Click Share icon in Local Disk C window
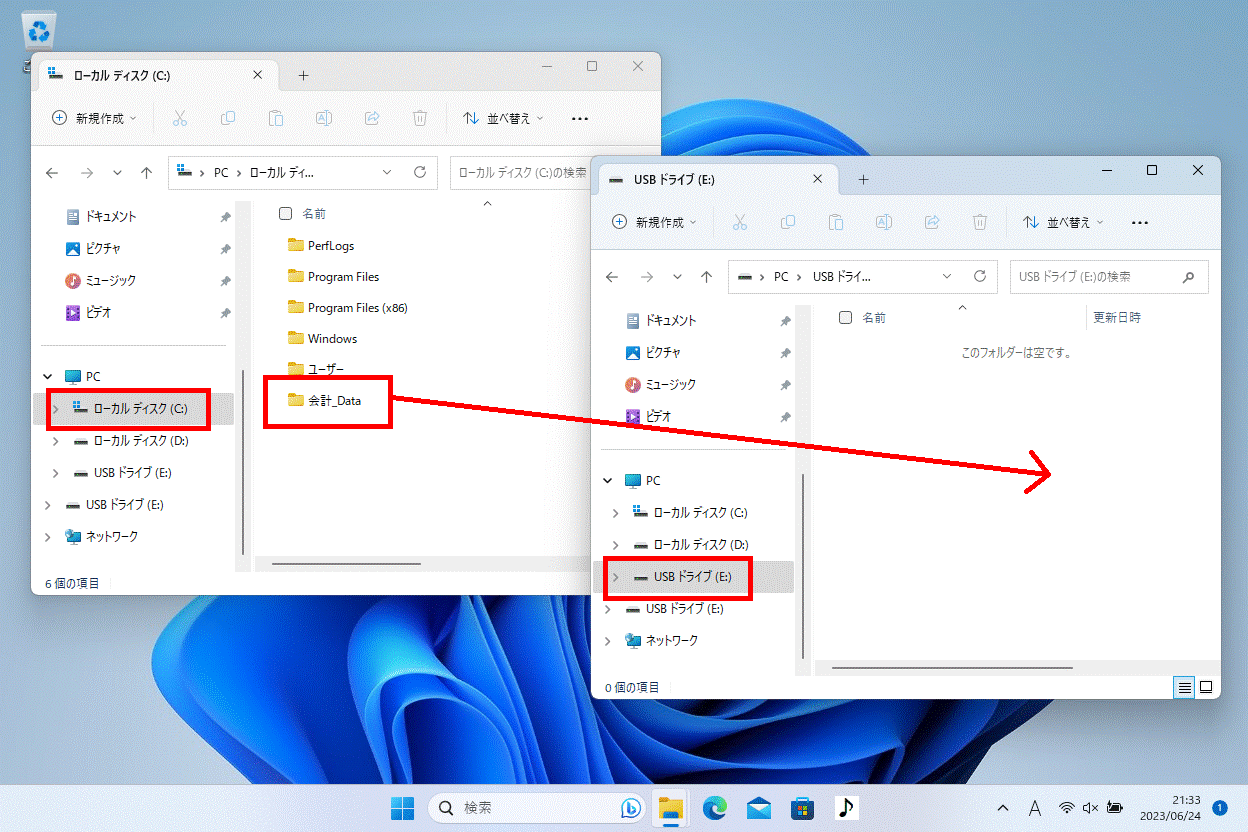Image resolution: width=1248 pixels, height=832 pixels. (x=372, y=118)
